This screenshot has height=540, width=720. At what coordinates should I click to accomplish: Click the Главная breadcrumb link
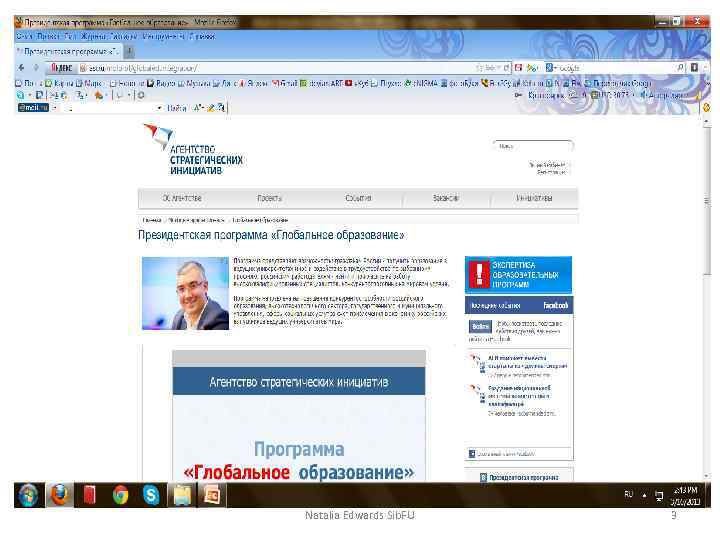(151, 220)
